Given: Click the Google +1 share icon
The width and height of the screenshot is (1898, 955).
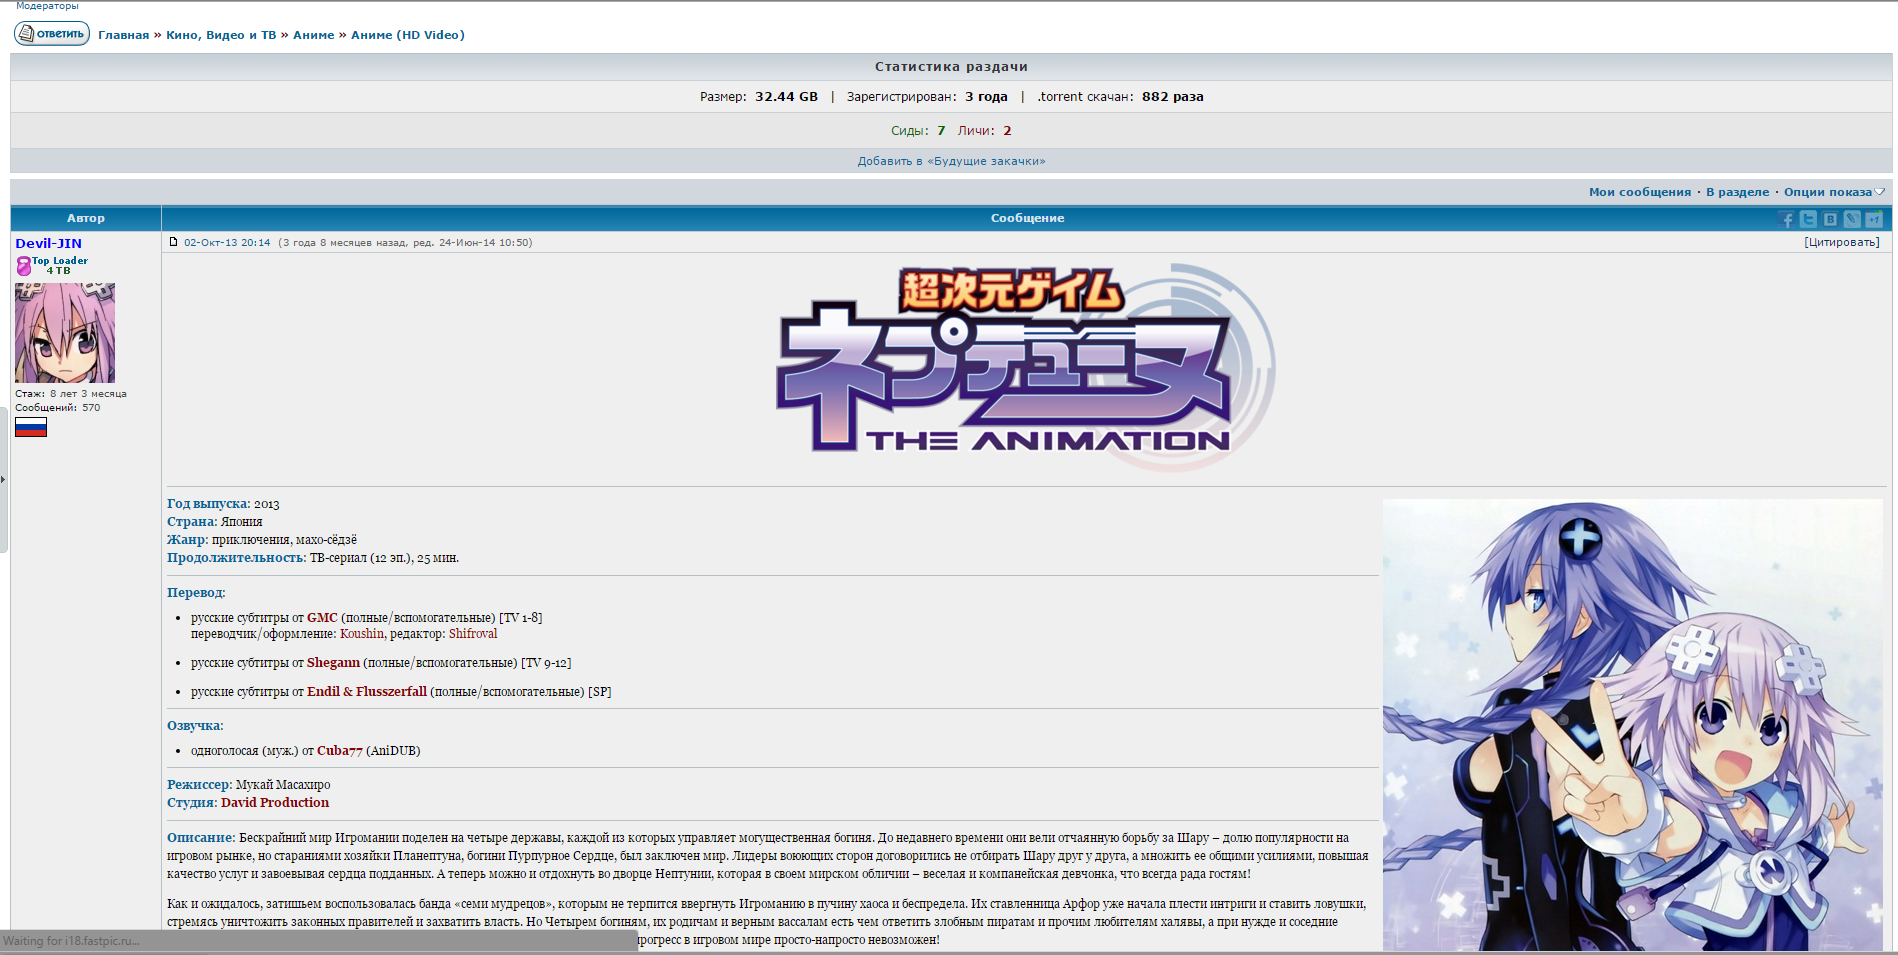Looking at the screenshot, I should [1874, 219].
